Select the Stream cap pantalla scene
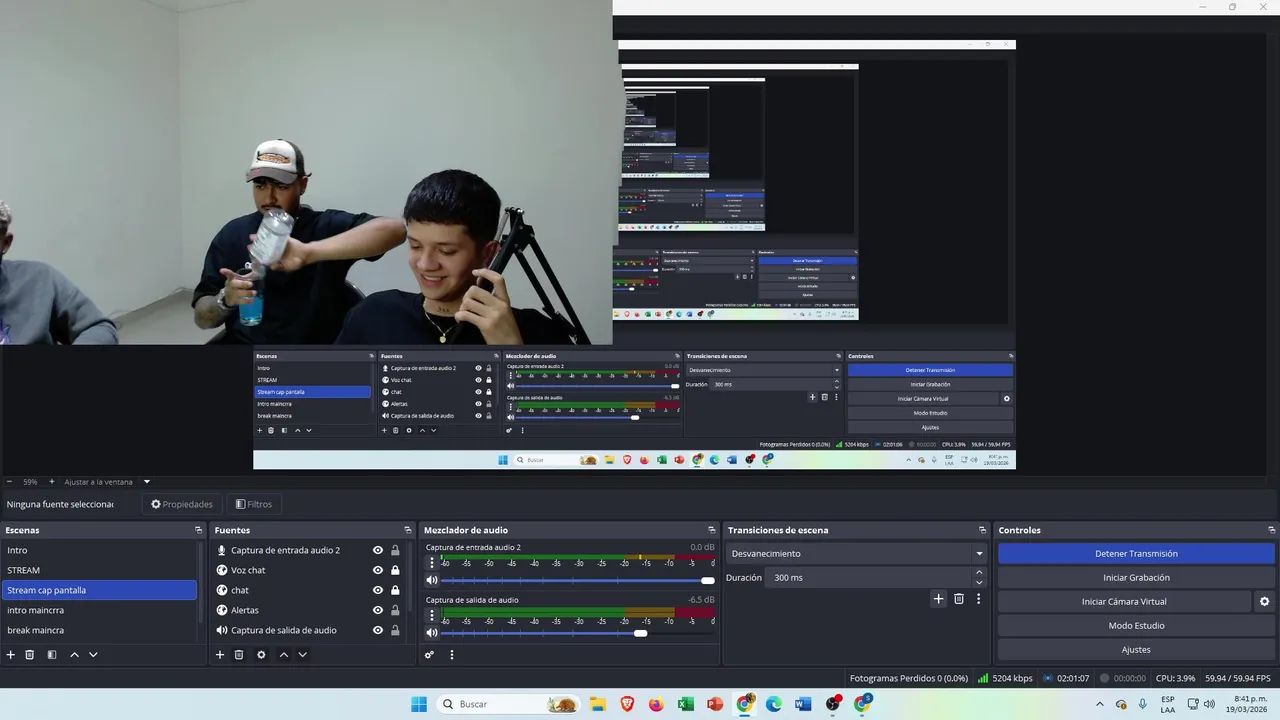Screen dimensions: 1280x720 click(x=100, y=590)
